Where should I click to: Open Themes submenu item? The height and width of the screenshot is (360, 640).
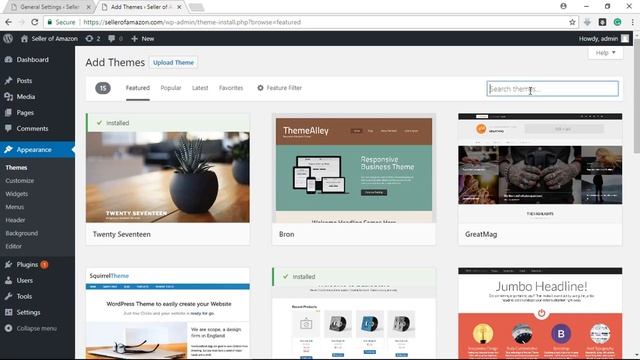(x=16, y=168)
